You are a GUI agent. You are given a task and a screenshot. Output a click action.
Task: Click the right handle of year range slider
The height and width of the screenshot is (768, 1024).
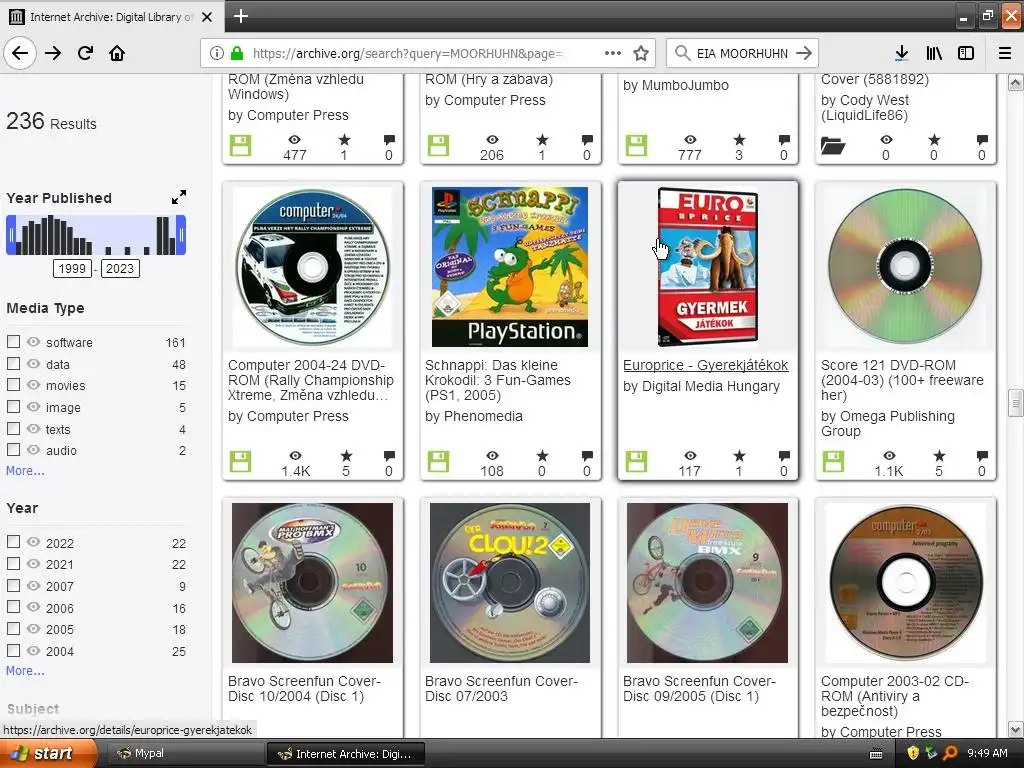point(182,235)
